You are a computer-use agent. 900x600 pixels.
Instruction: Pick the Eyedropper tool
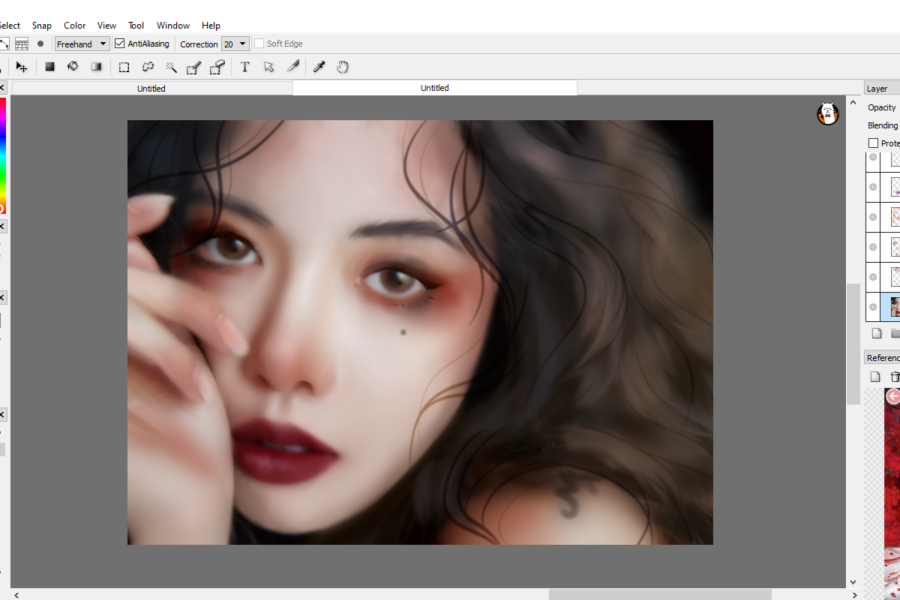(x=319, y=67)
